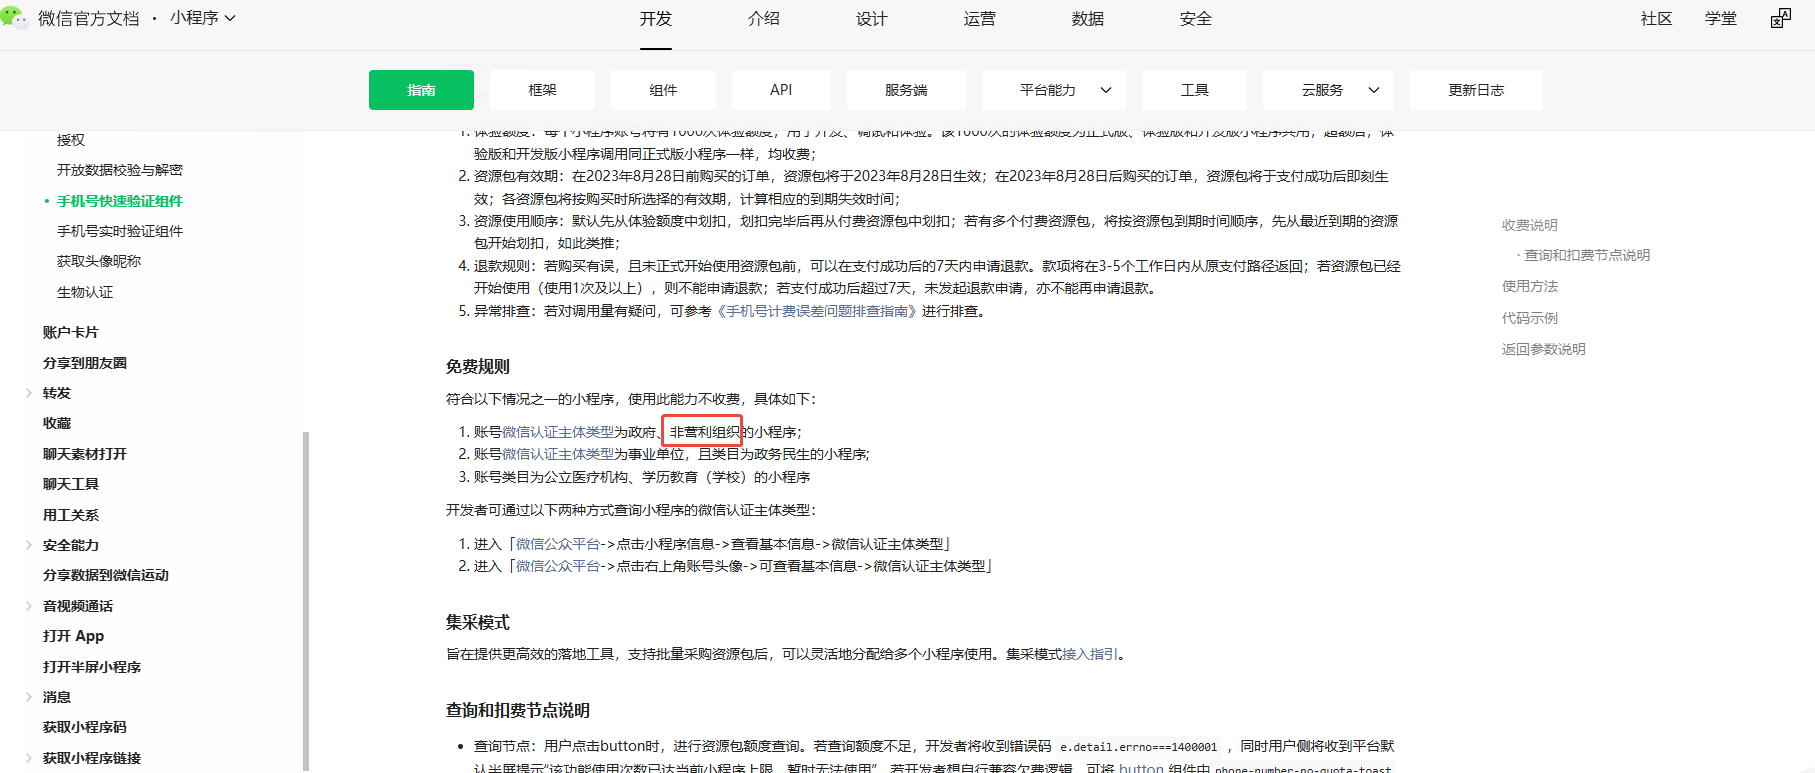This screenshot has height=773, width=1815.
Task: Follow the 《手机号计费误差问题排查指南》 link
Action: pos(816,311)
